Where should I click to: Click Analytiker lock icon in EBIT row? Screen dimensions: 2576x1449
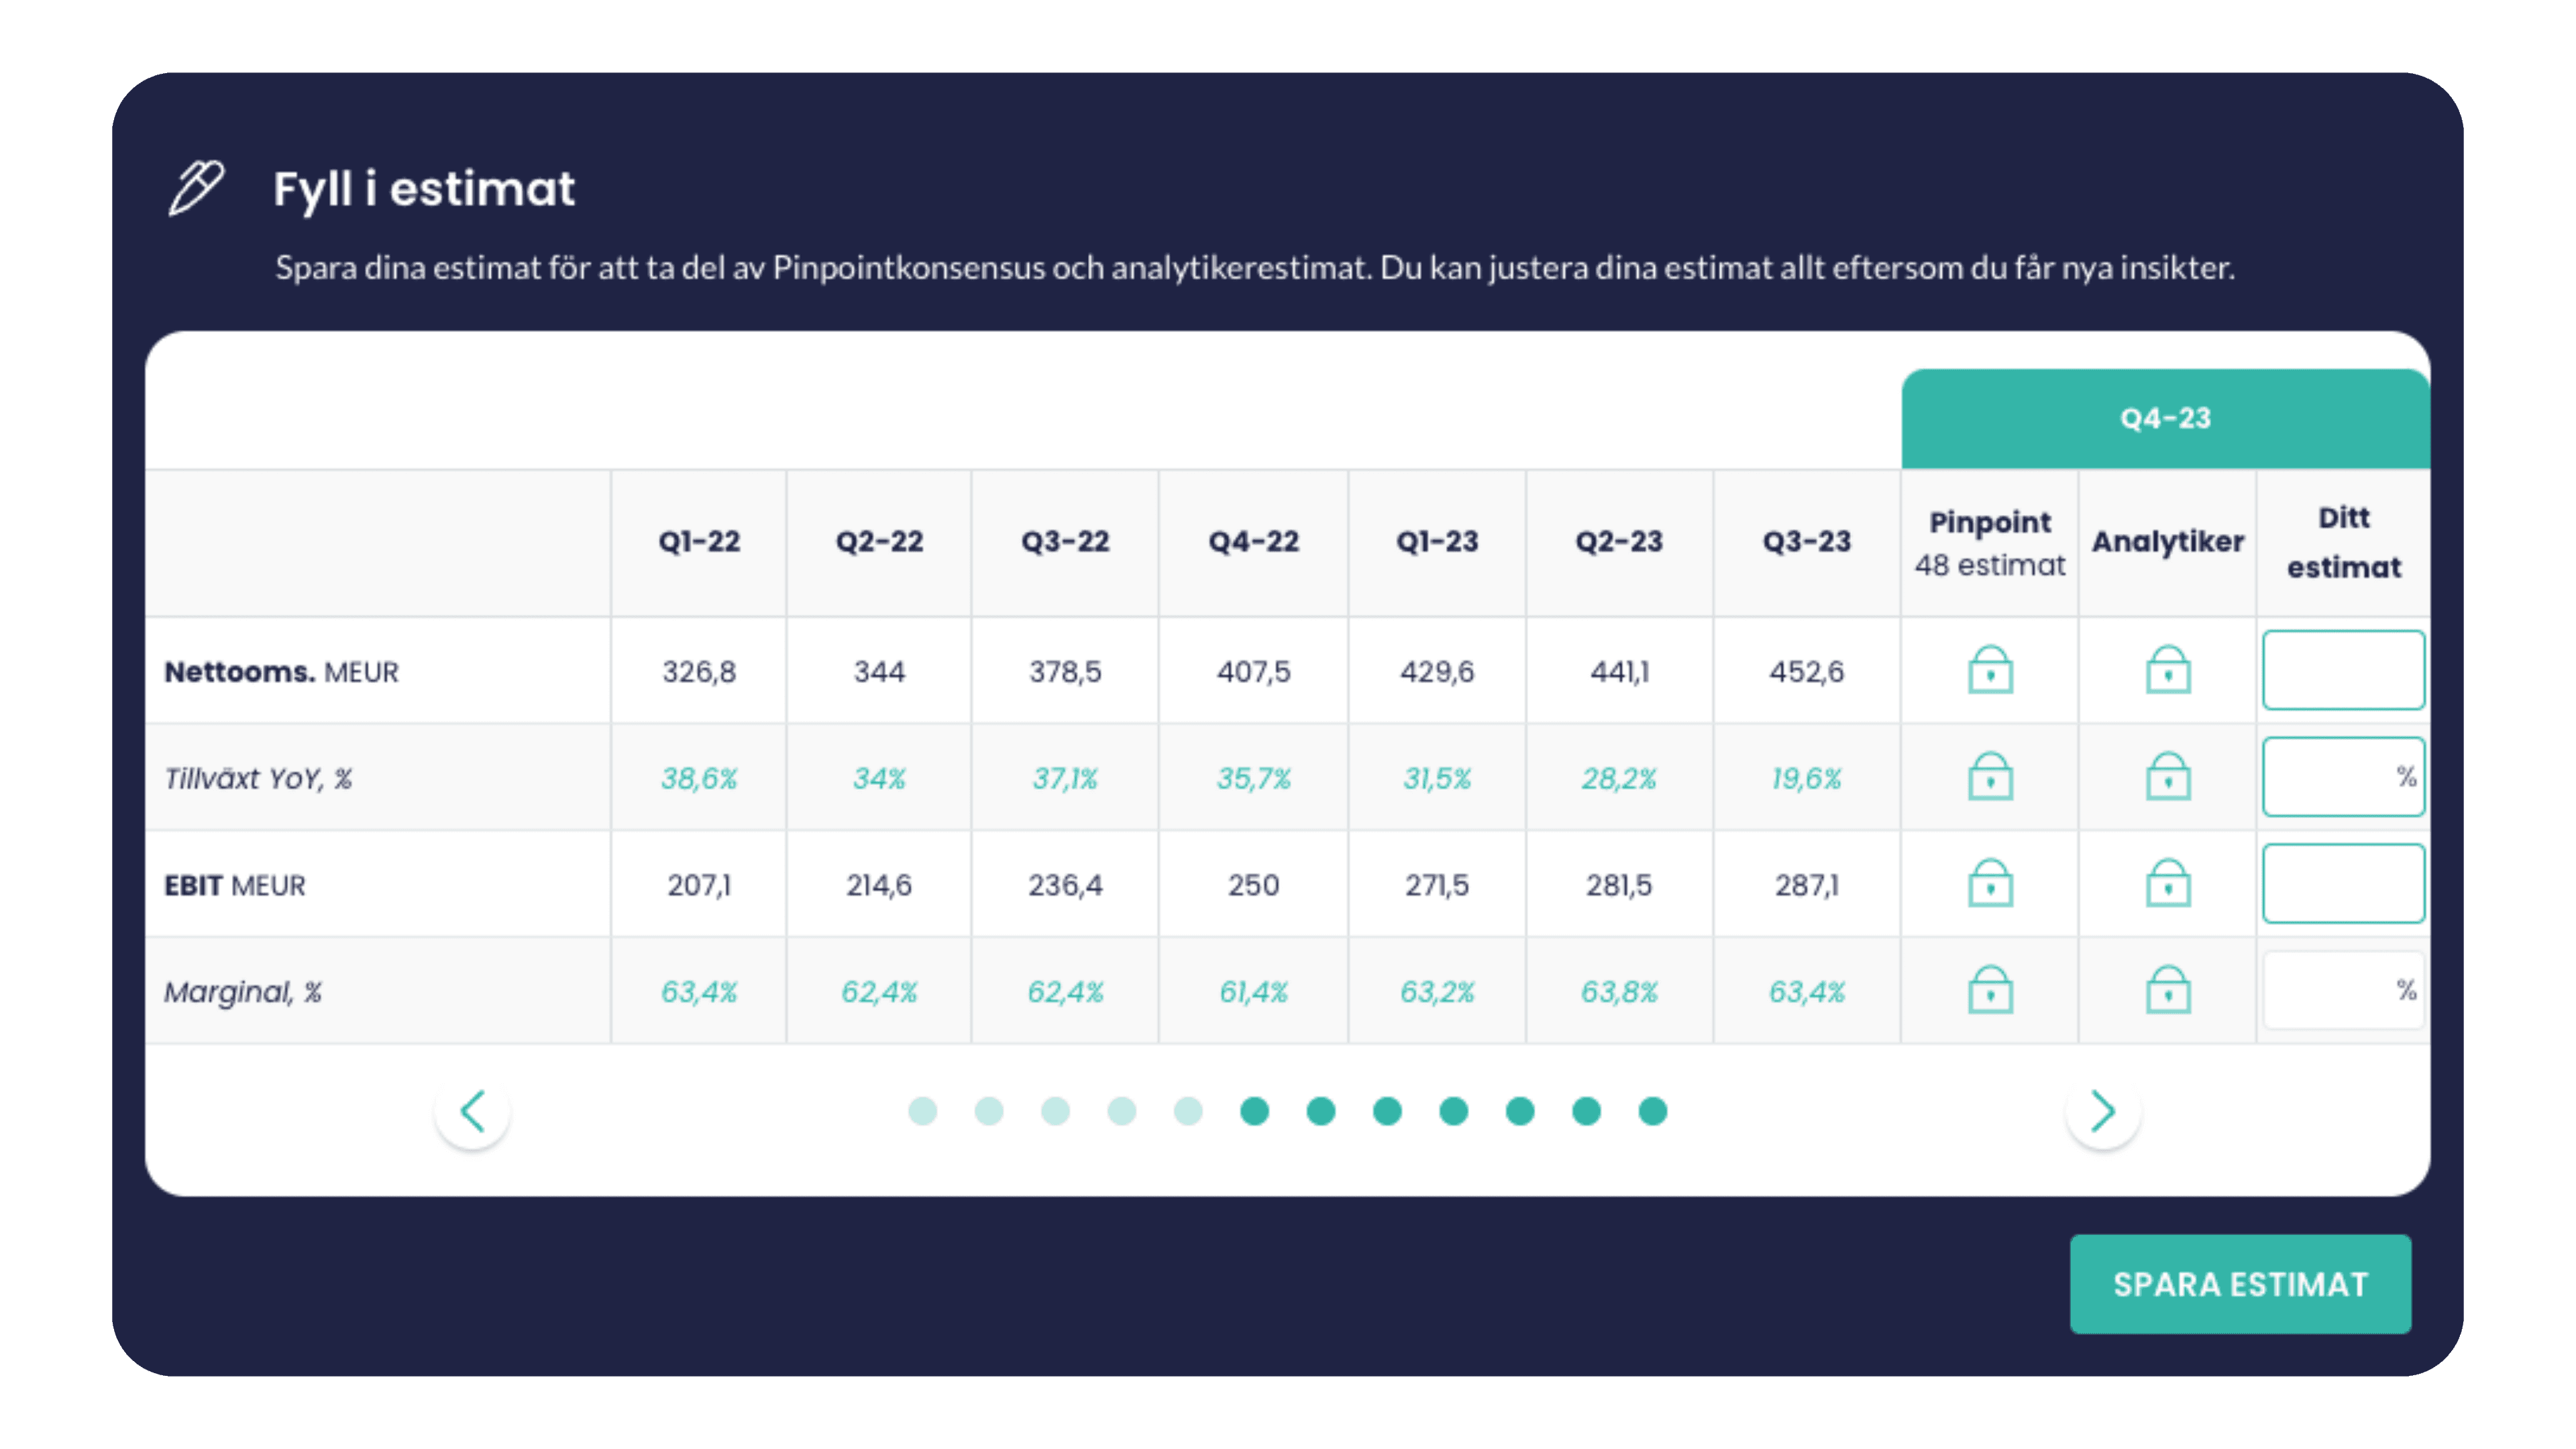(2168, 884)
